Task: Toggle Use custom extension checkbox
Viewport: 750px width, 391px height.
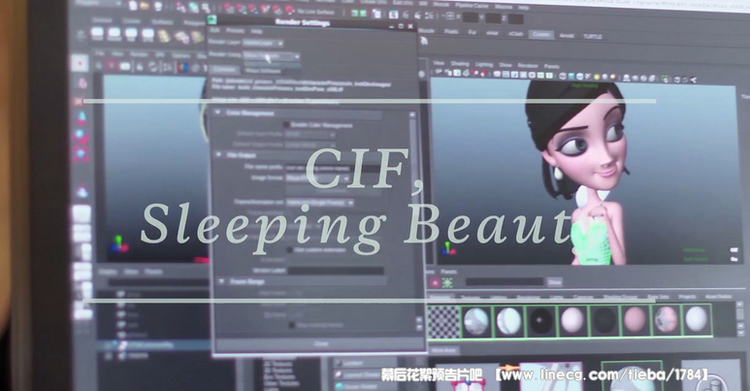Action: pos(289,250)
